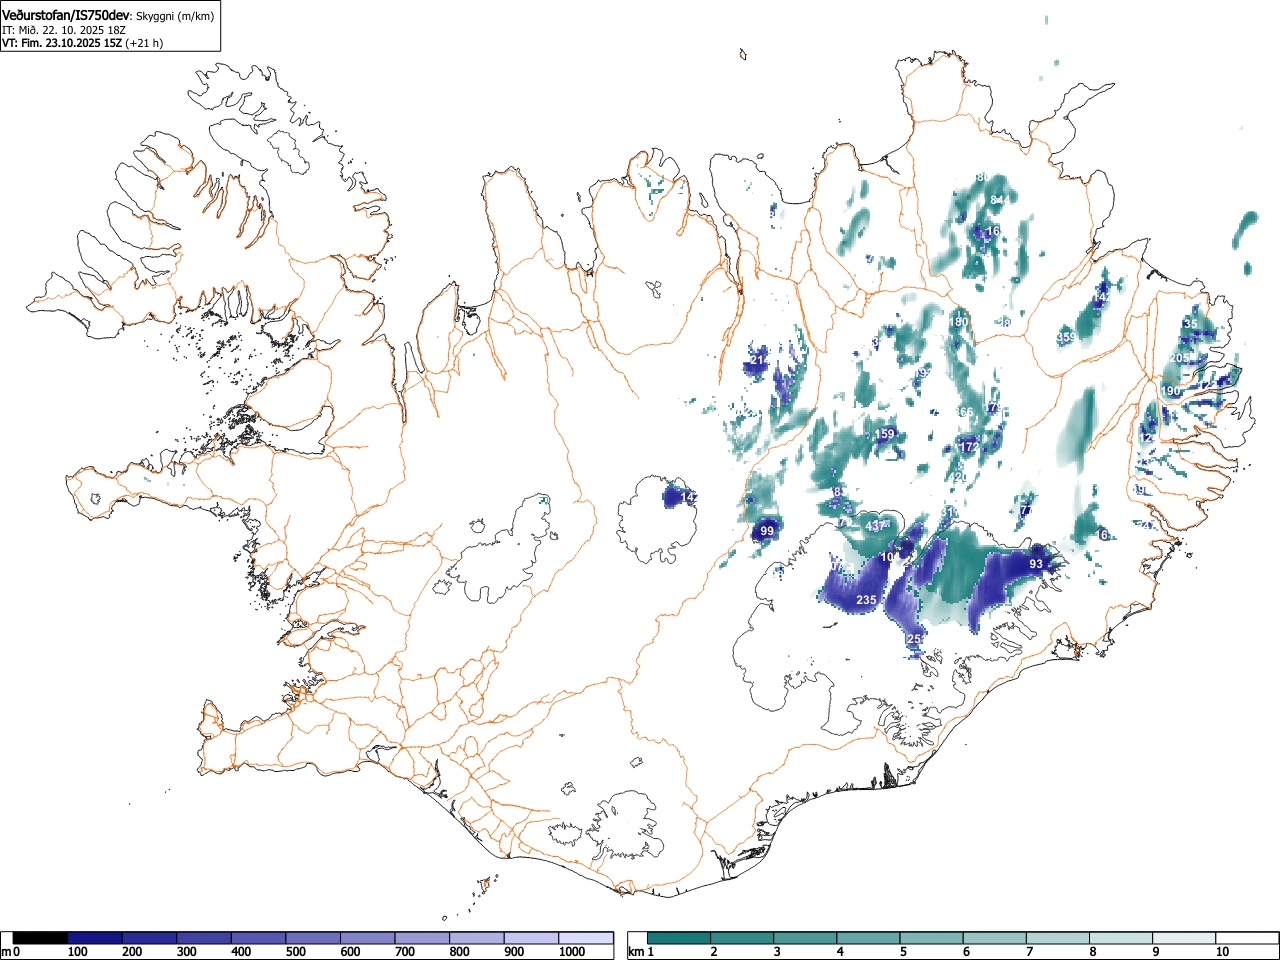Click the 700–800 m legend swatch

coord(422,938)
